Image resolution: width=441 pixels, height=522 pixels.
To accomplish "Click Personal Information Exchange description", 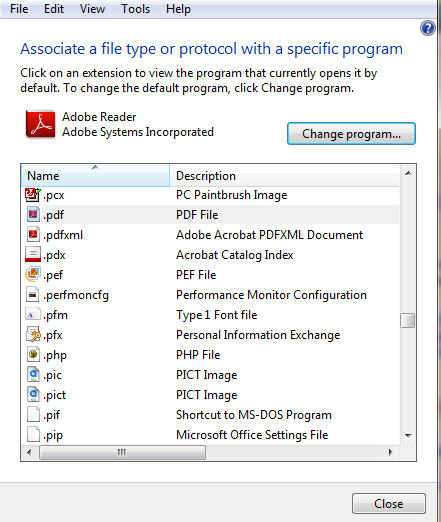I will (258, 335).
